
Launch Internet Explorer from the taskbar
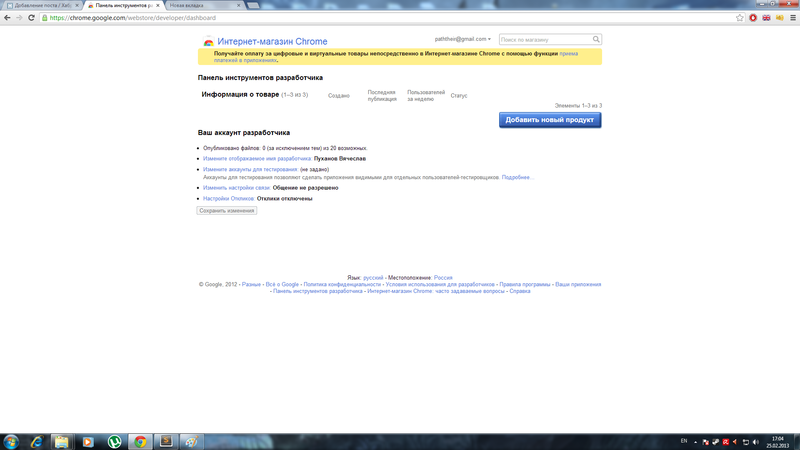[x=36, y=441]
